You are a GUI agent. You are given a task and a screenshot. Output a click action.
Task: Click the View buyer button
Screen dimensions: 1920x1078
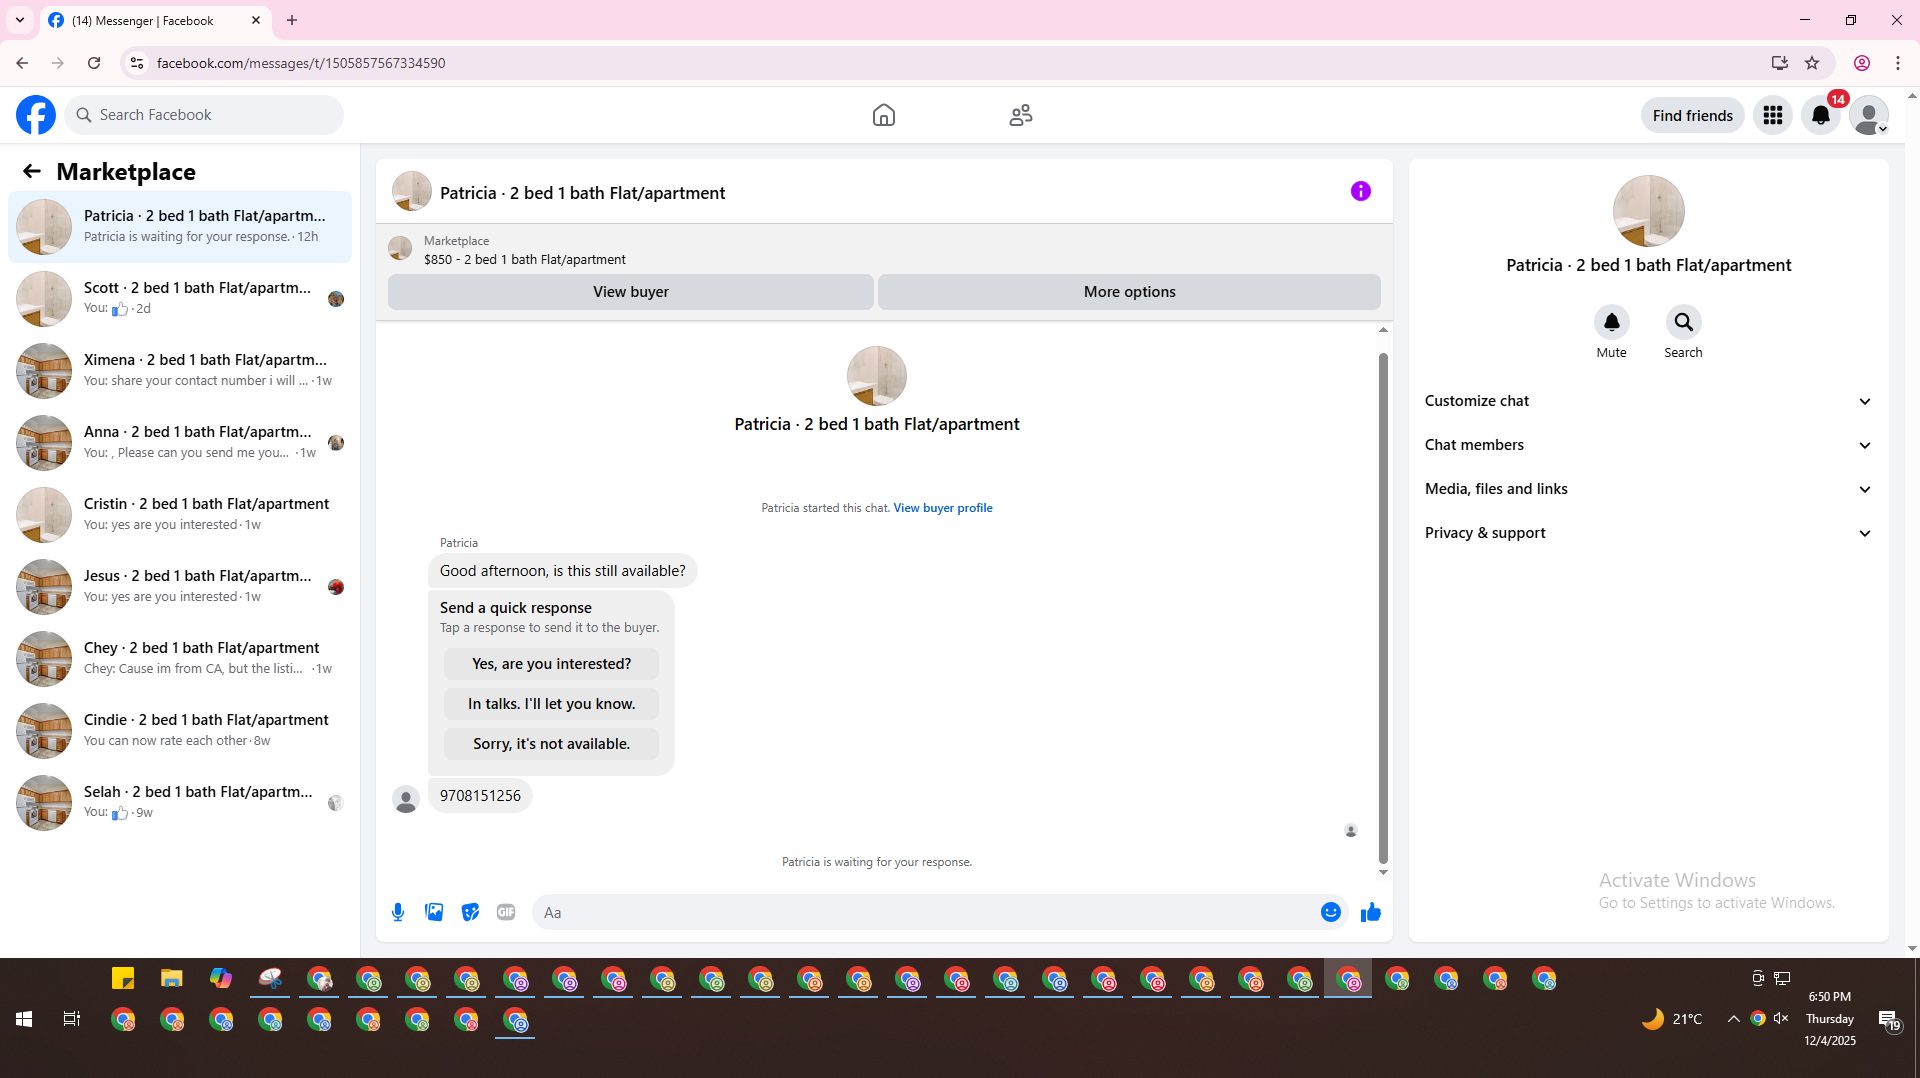click(x=630, y=292)
